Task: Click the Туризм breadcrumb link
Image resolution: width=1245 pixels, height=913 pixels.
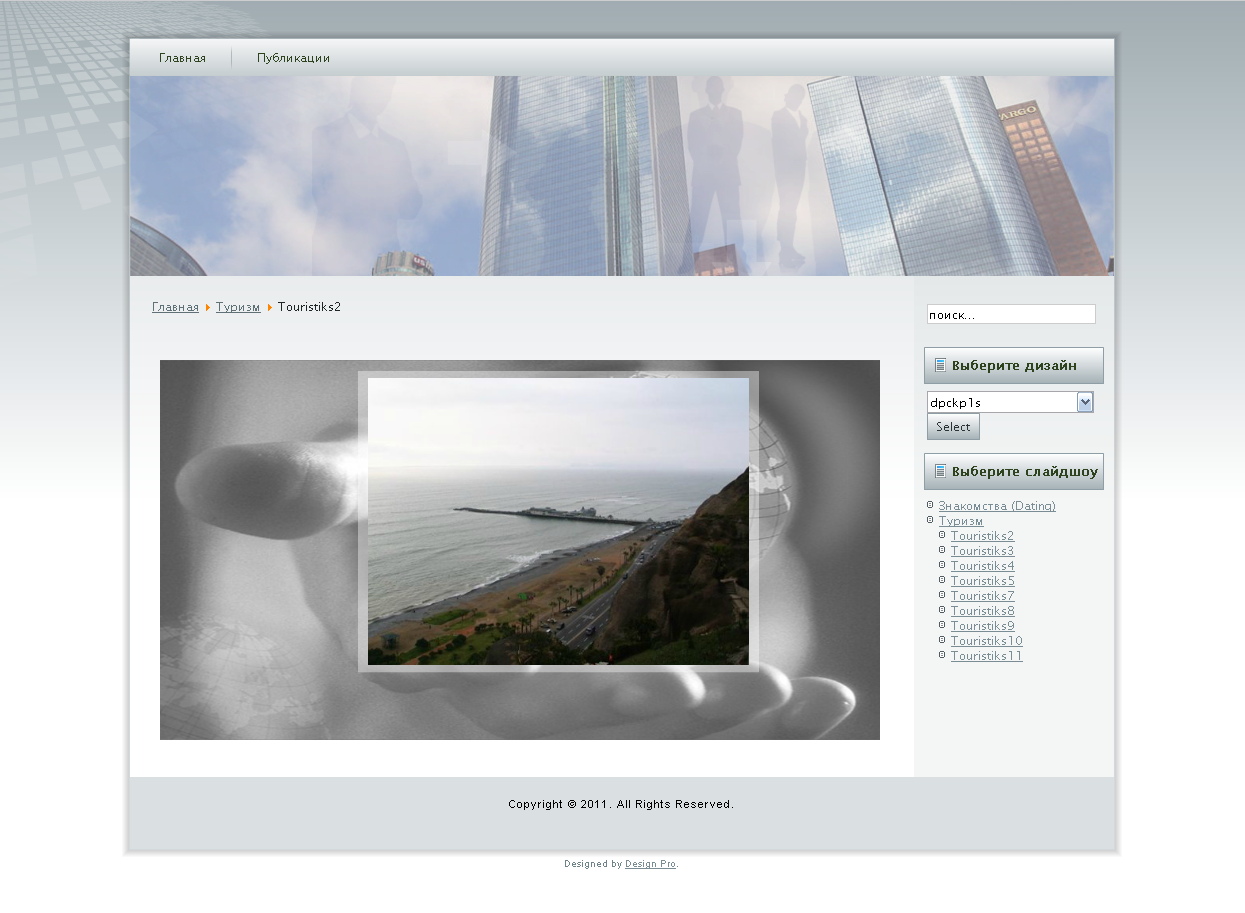Action: (x=238, y=307)
